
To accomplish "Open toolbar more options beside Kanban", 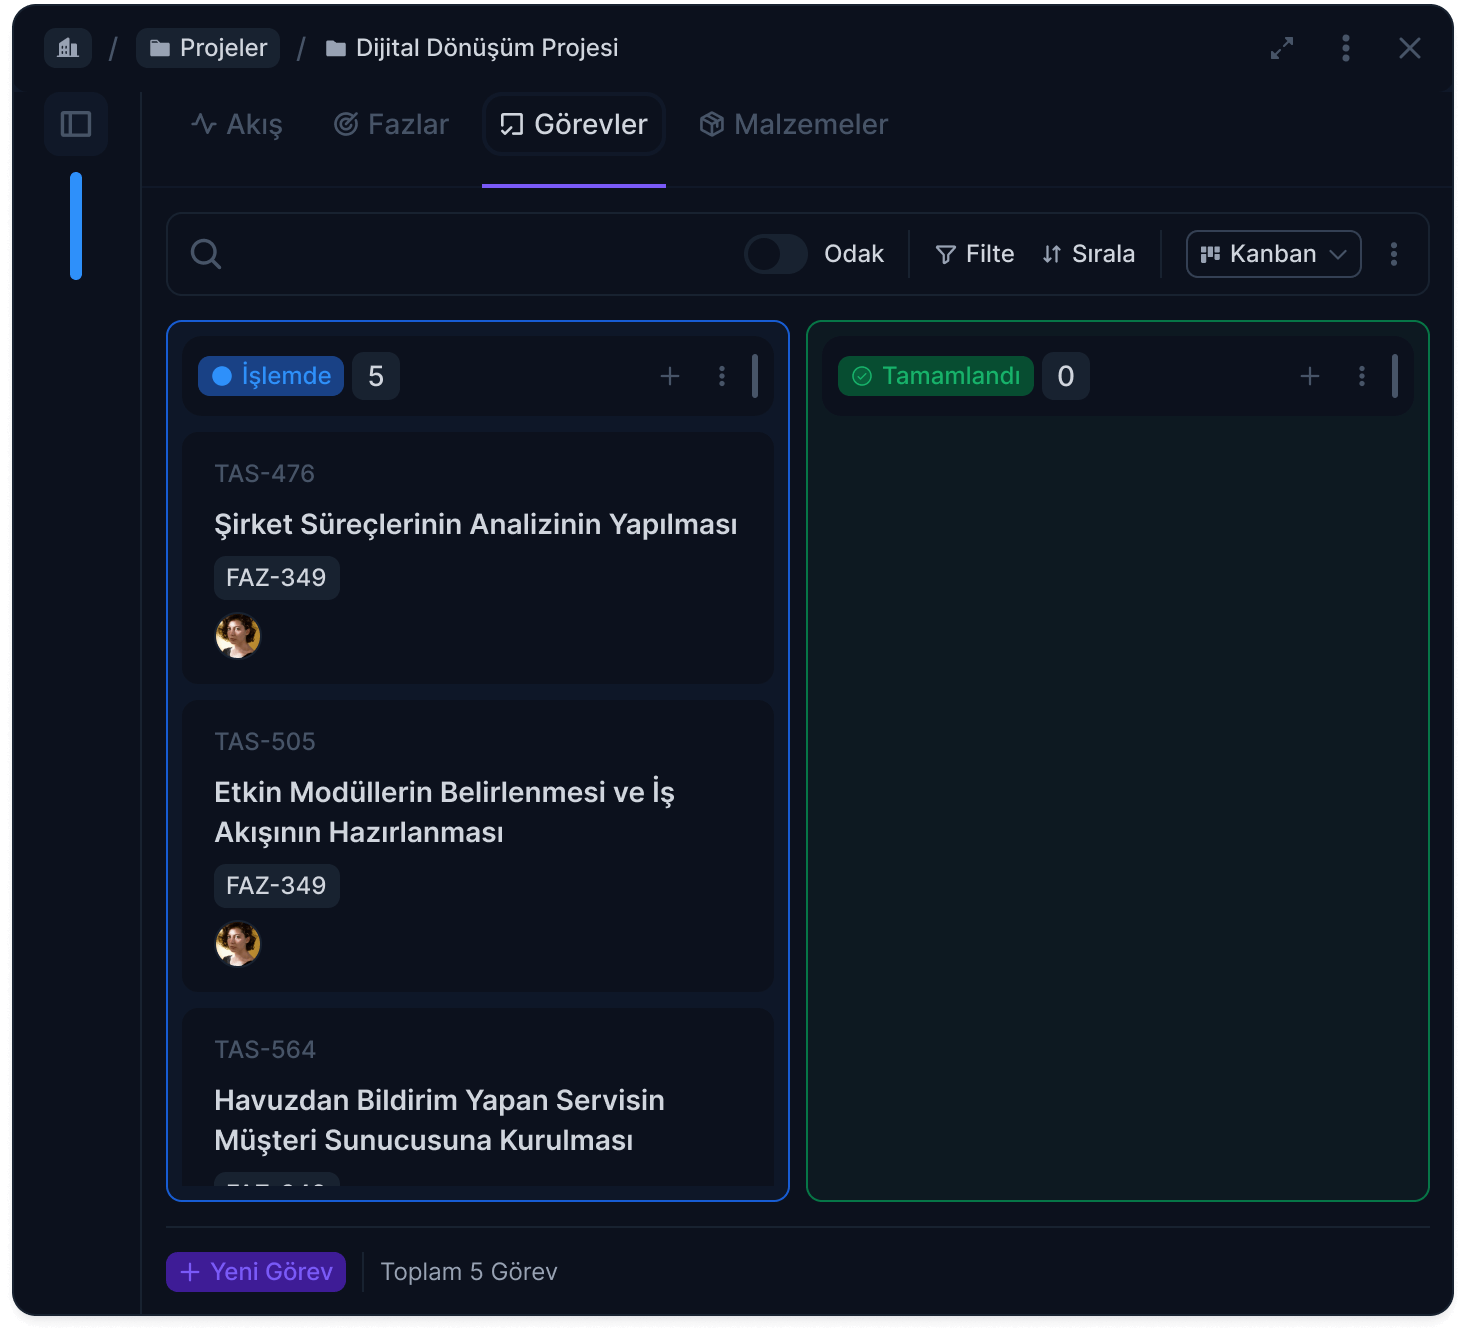I will (1394, 254).
